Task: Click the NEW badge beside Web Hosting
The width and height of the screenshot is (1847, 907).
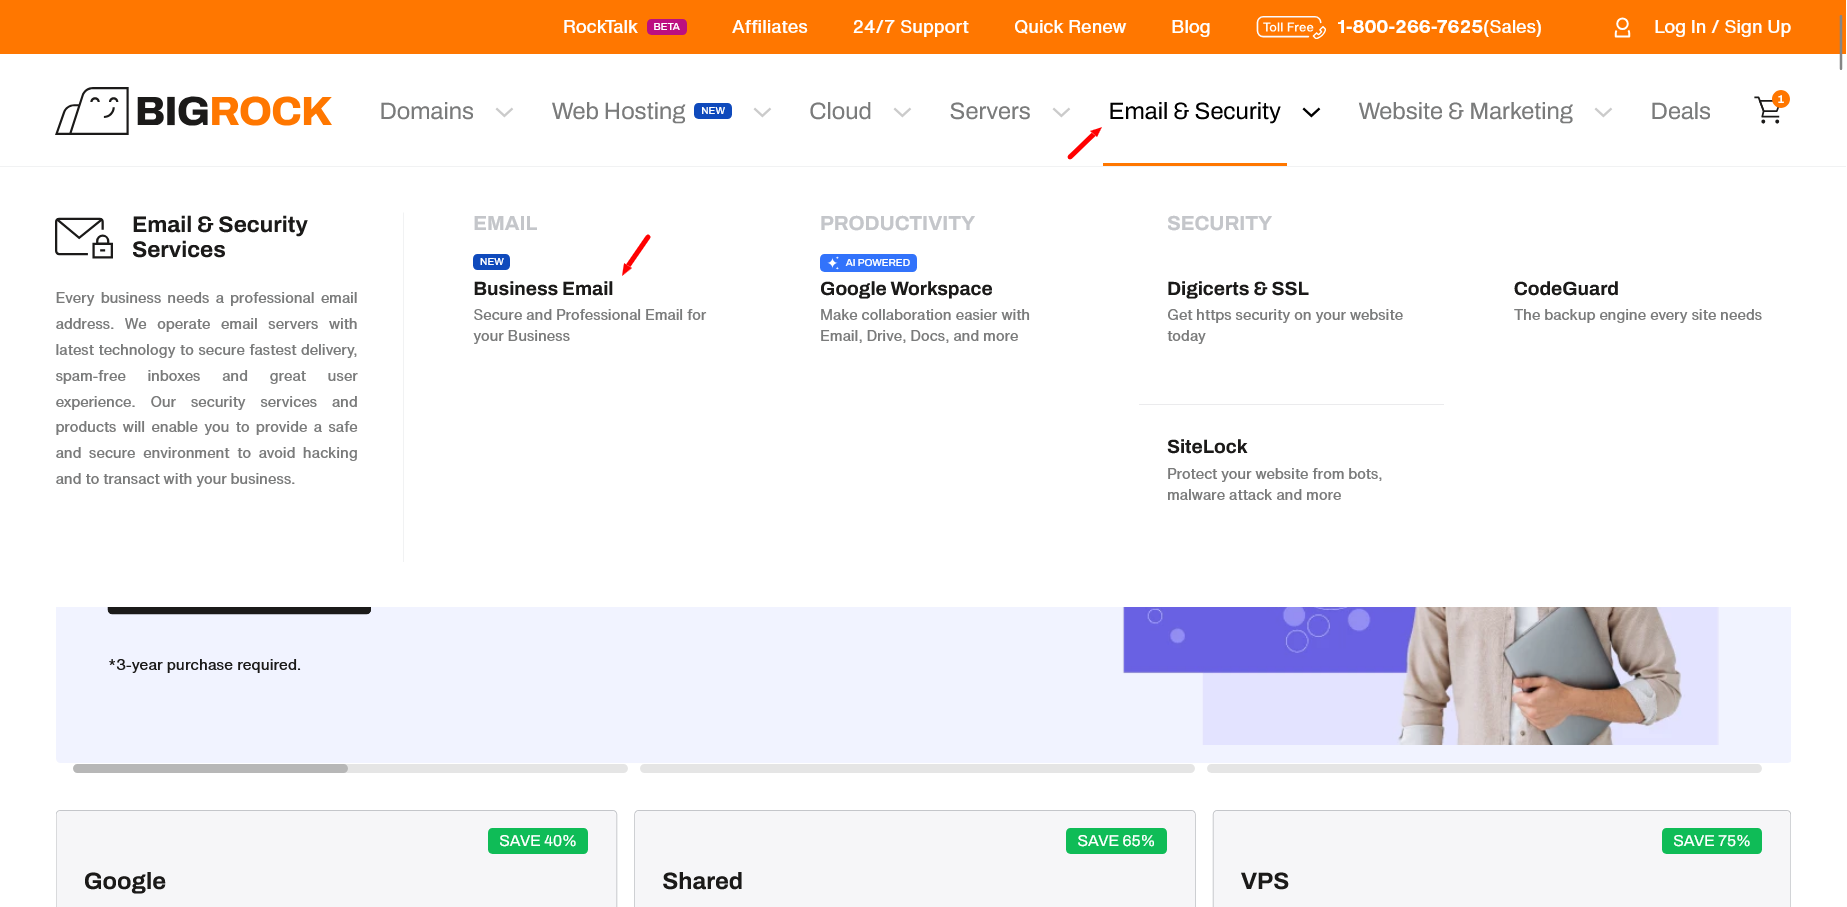Action: pyautogui.click(x=713, y=111)
